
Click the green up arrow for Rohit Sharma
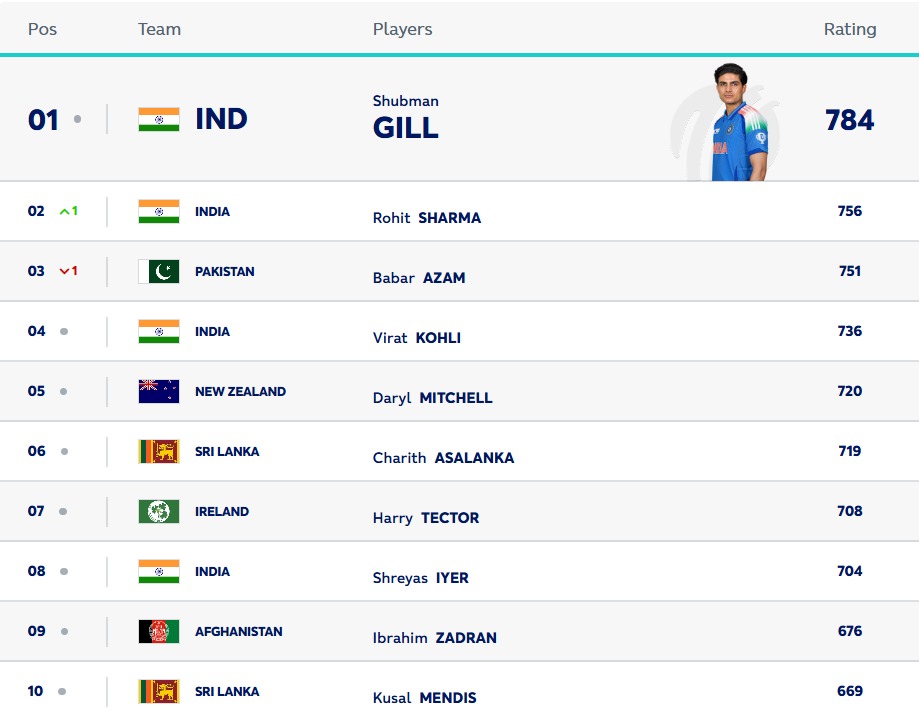pyautogui.click(x=64, y=211)
